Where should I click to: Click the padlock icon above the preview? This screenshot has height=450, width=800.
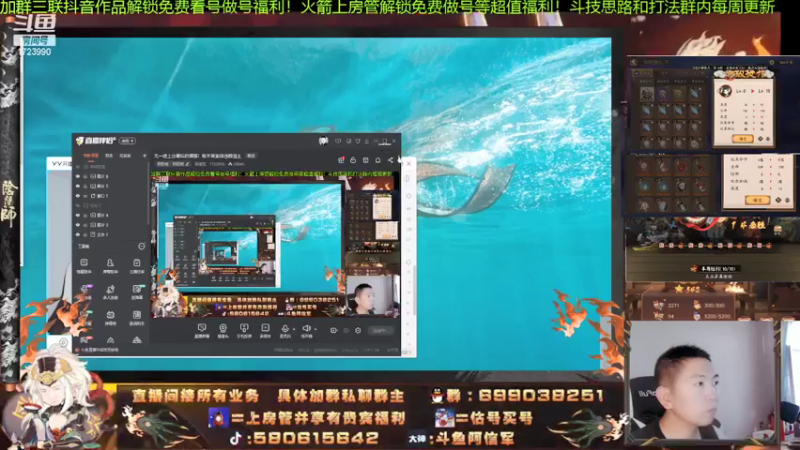point(353,160)
